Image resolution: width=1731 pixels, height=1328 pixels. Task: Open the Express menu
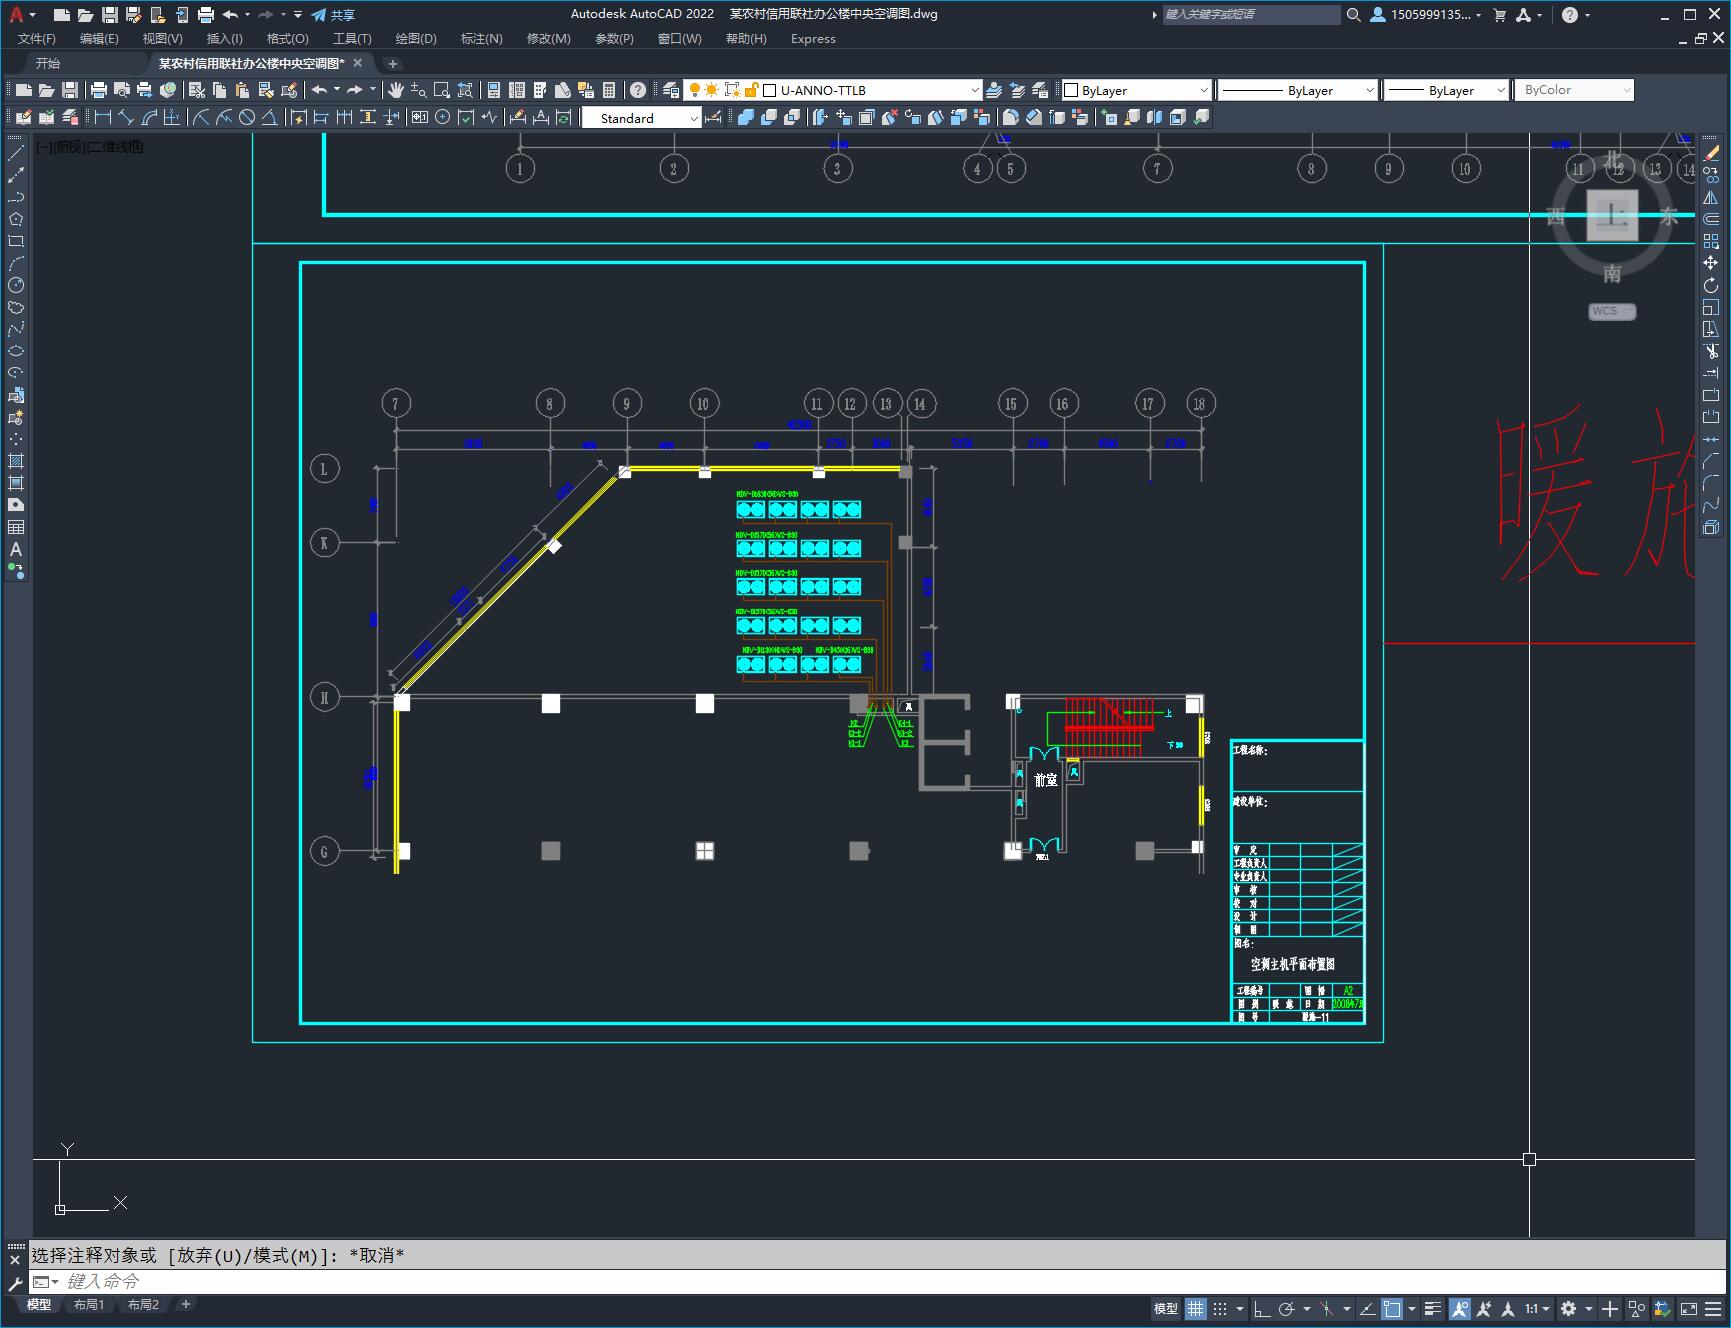coord(813,39)
